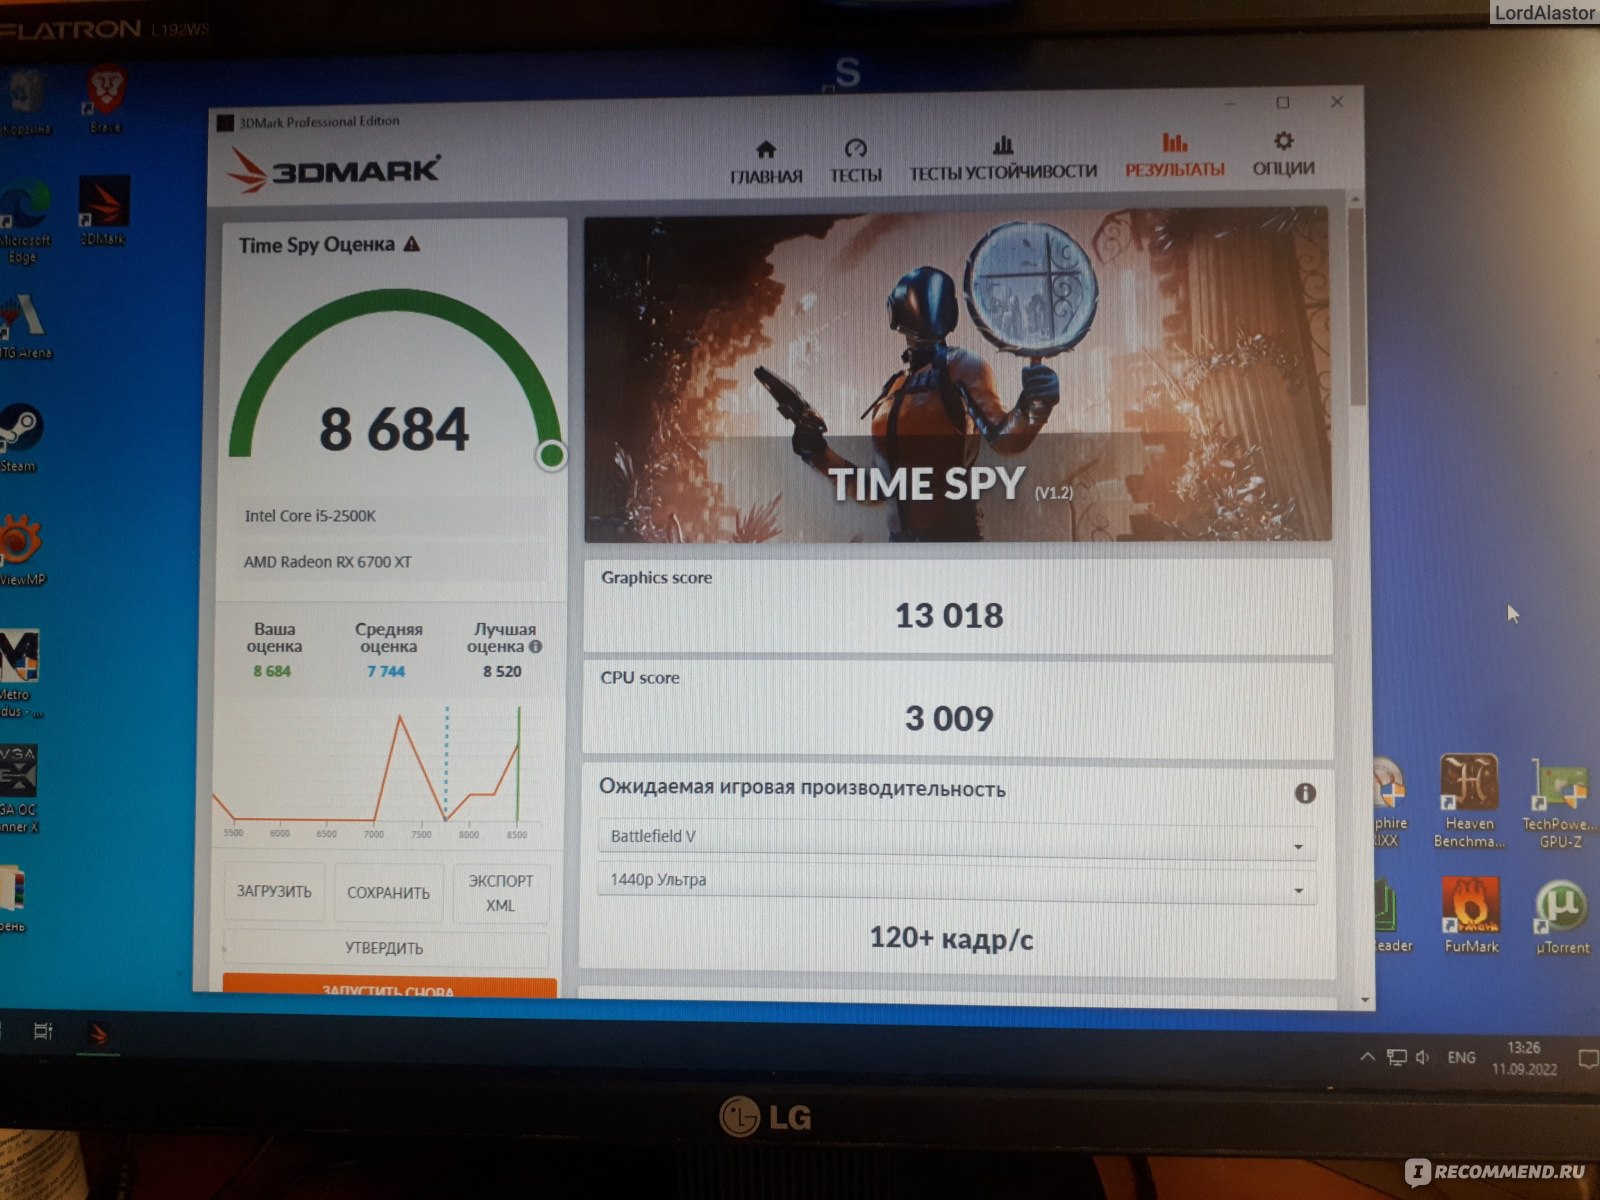Click the Graphics score 13 018 value
This screenshot has height=1200, width=1600.
tap(949, 615)
